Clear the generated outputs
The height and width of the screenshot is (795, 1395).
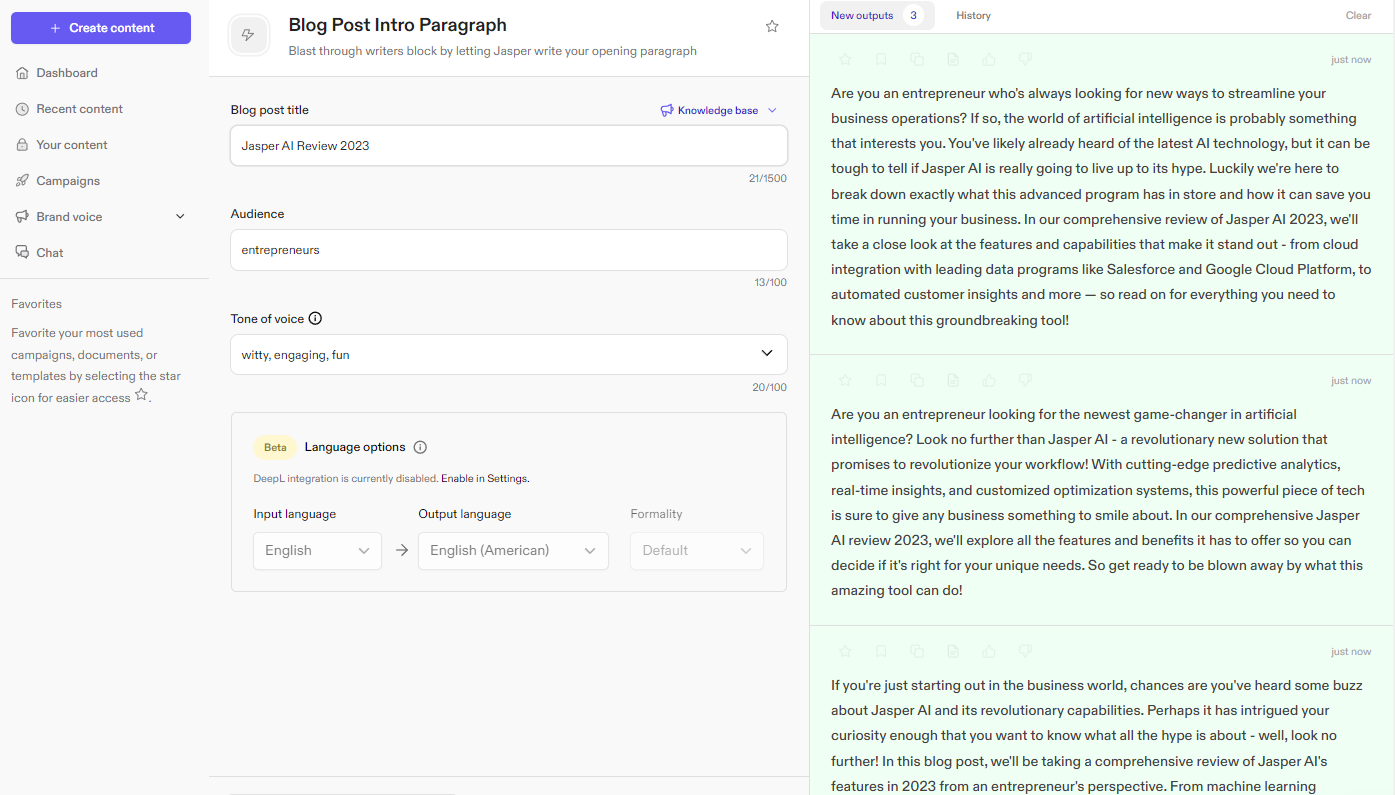tap(1358, 15)
